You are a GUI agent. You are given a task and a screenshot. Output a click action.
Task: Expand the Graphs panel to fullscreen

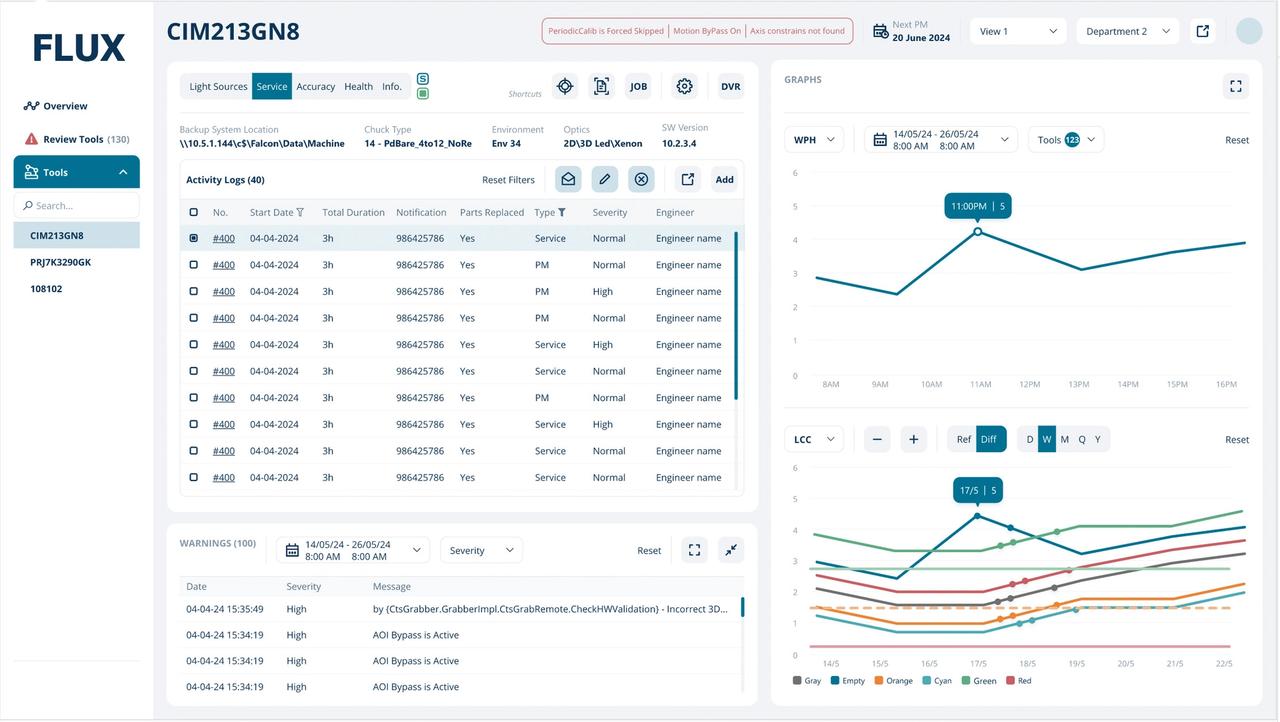[x=1235, y=86]
